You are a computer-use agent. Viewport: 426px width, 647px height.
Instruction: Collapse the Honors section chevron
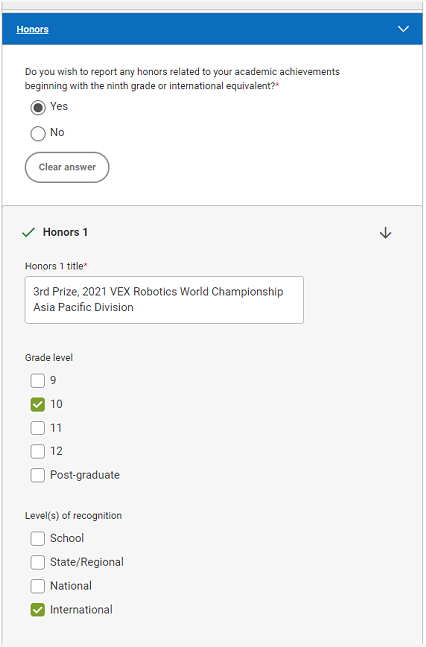403,29
